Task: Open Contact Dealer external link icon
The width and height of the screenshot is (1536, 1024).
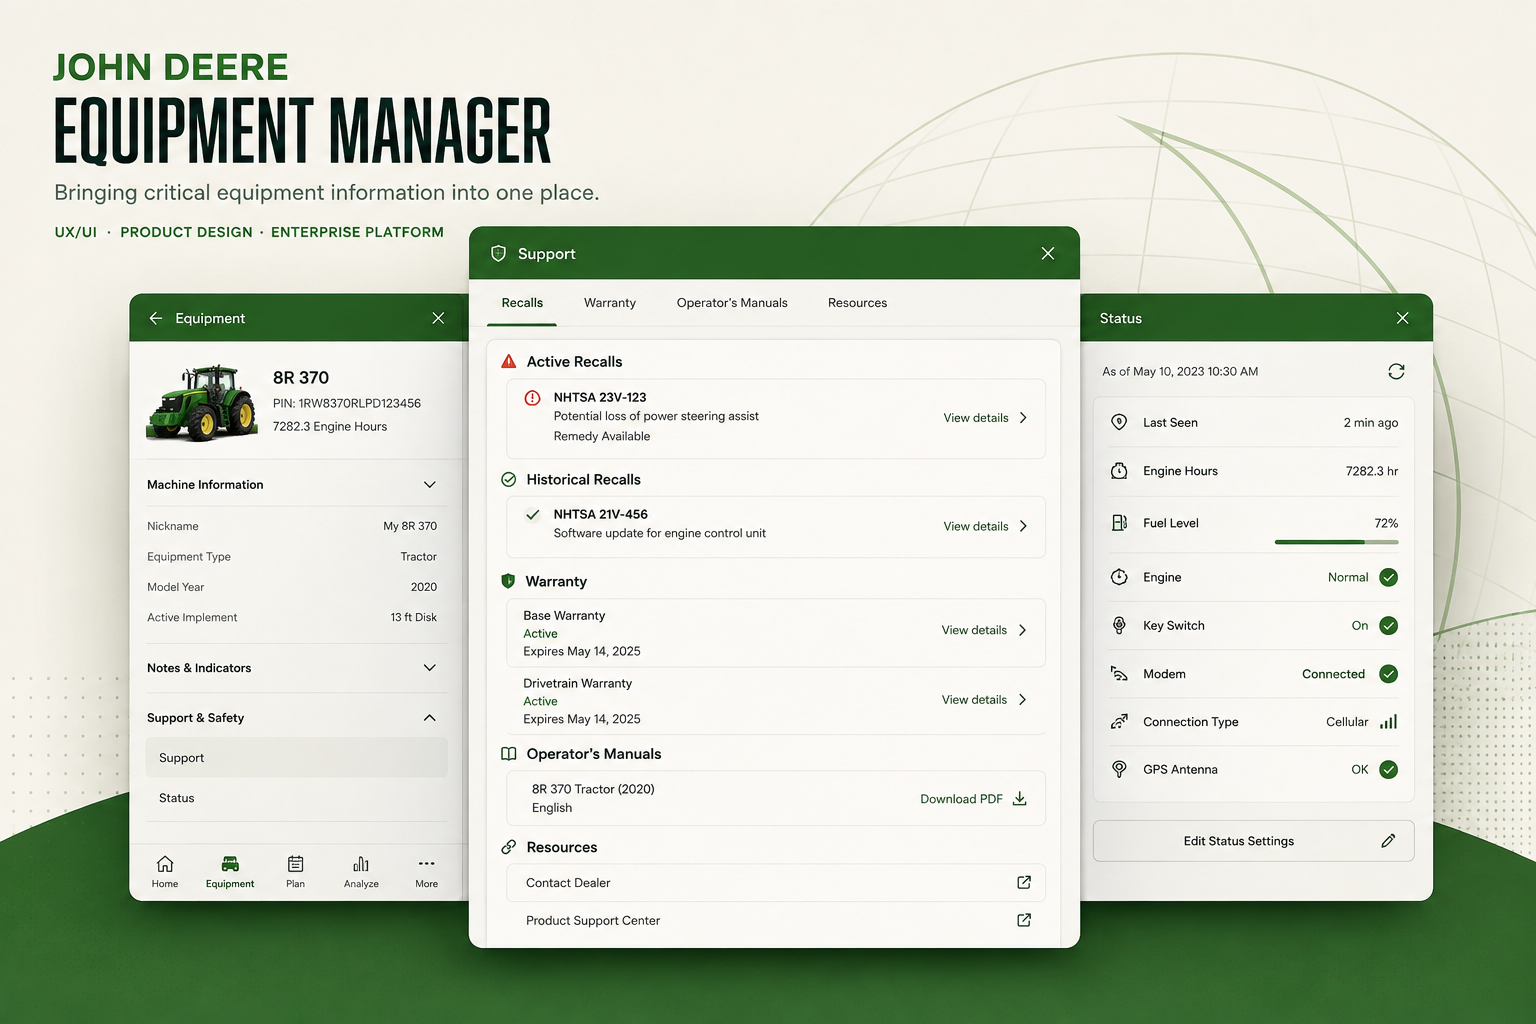Action: tap(1024, 882)
